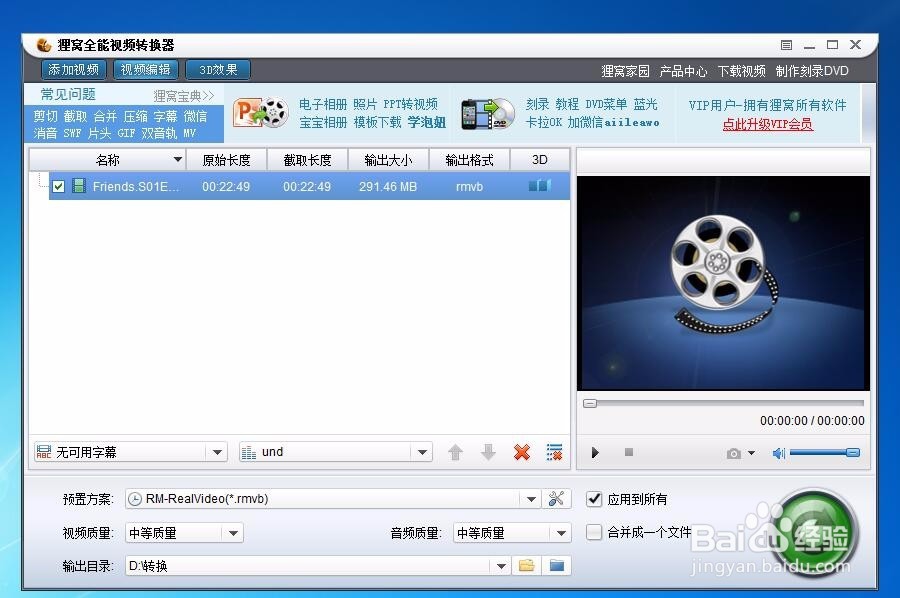Click the 添加视频 button
Screen dimensions: 900x598
pos(73,70)
